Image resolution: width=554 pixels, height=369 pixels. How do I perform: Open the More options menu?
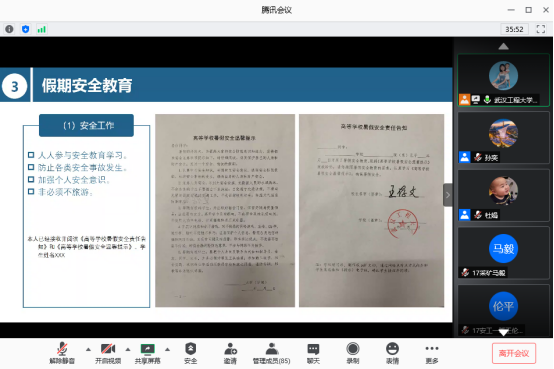[432, 353]
